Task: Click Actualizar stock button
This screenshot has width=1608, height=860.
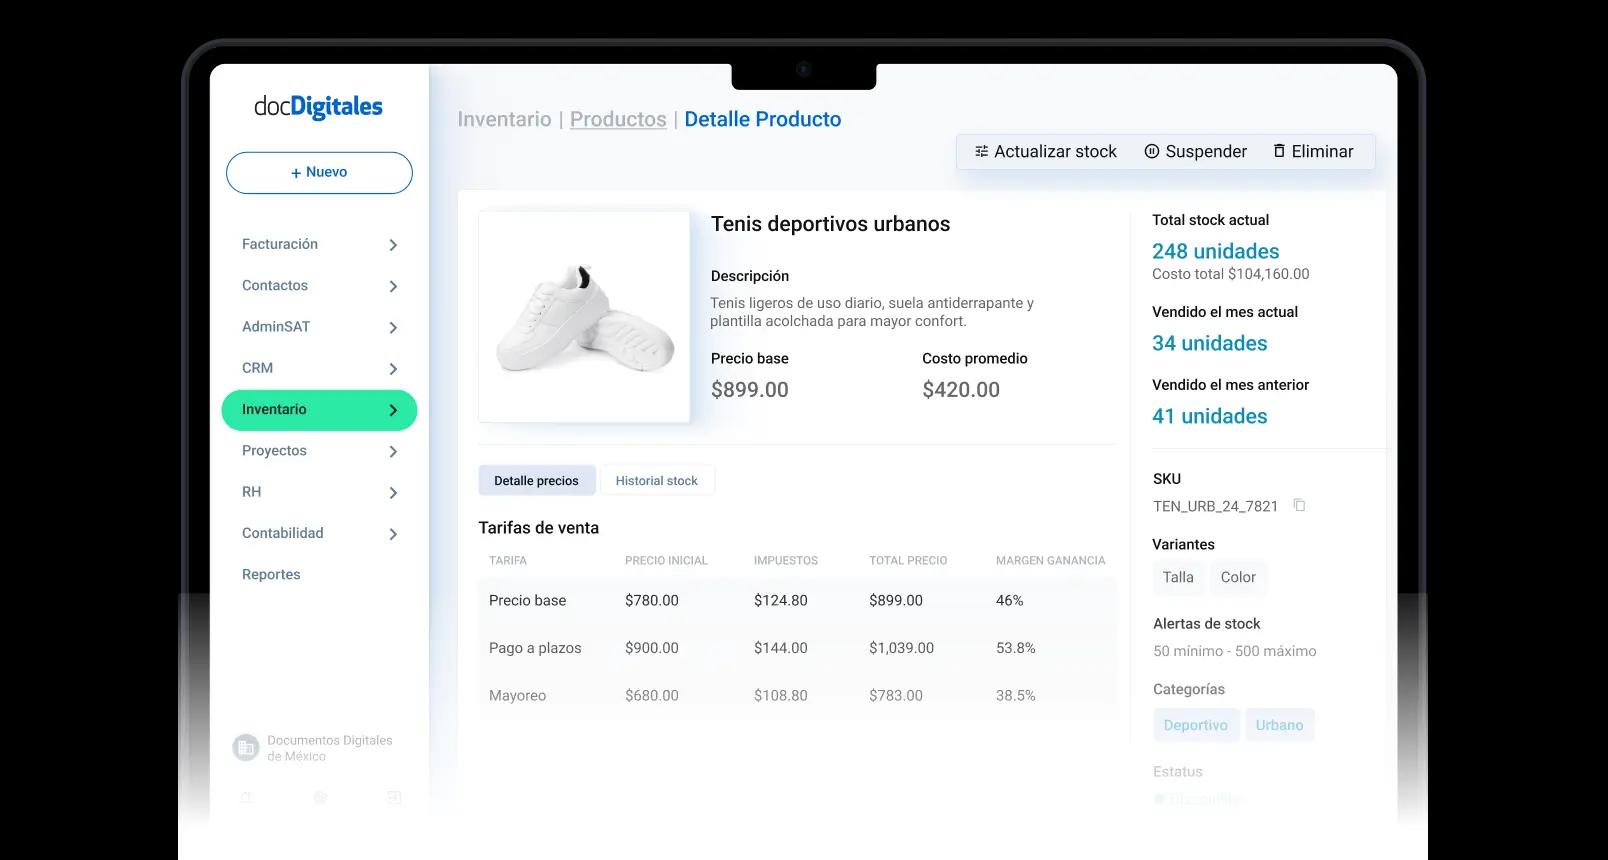Action: pyautogui.click(x=1045, y=151)
